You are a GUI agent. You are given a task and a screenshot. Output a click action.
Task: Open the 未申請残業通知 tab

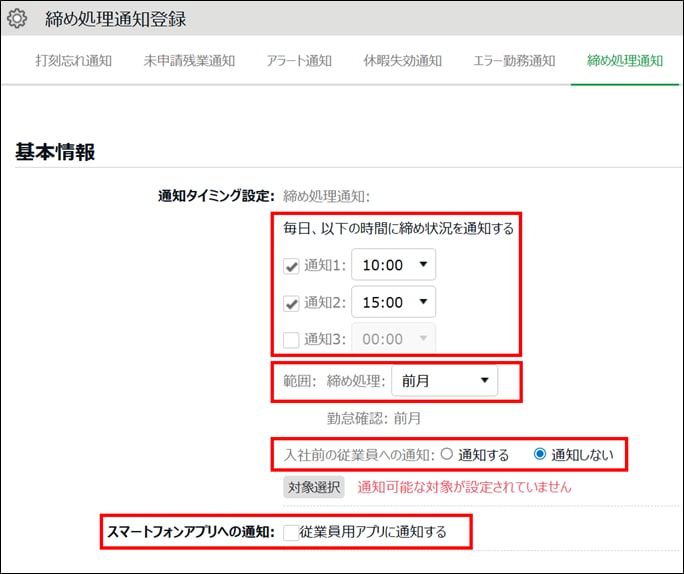tap(189, 60)
